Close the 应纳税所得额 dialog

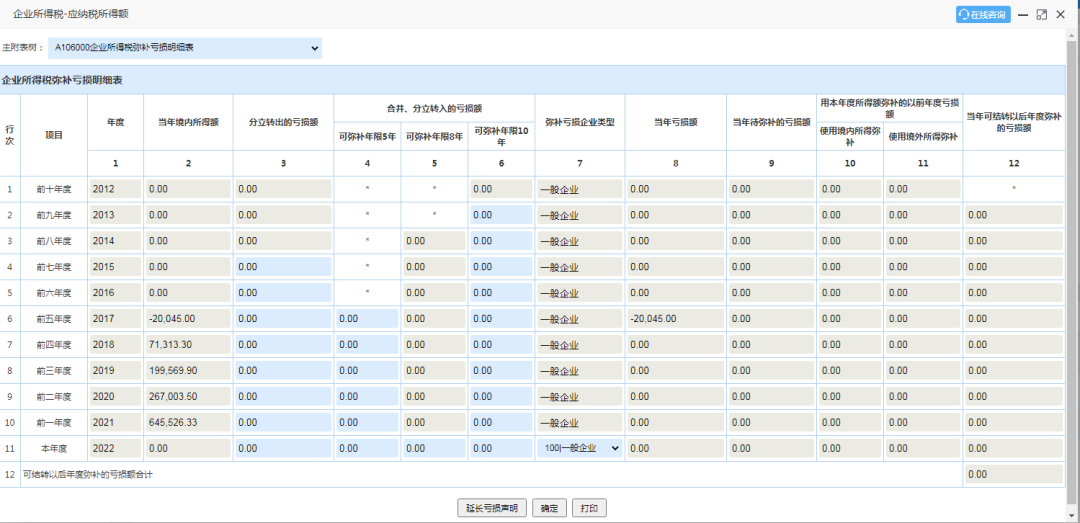pos(1061,14)
